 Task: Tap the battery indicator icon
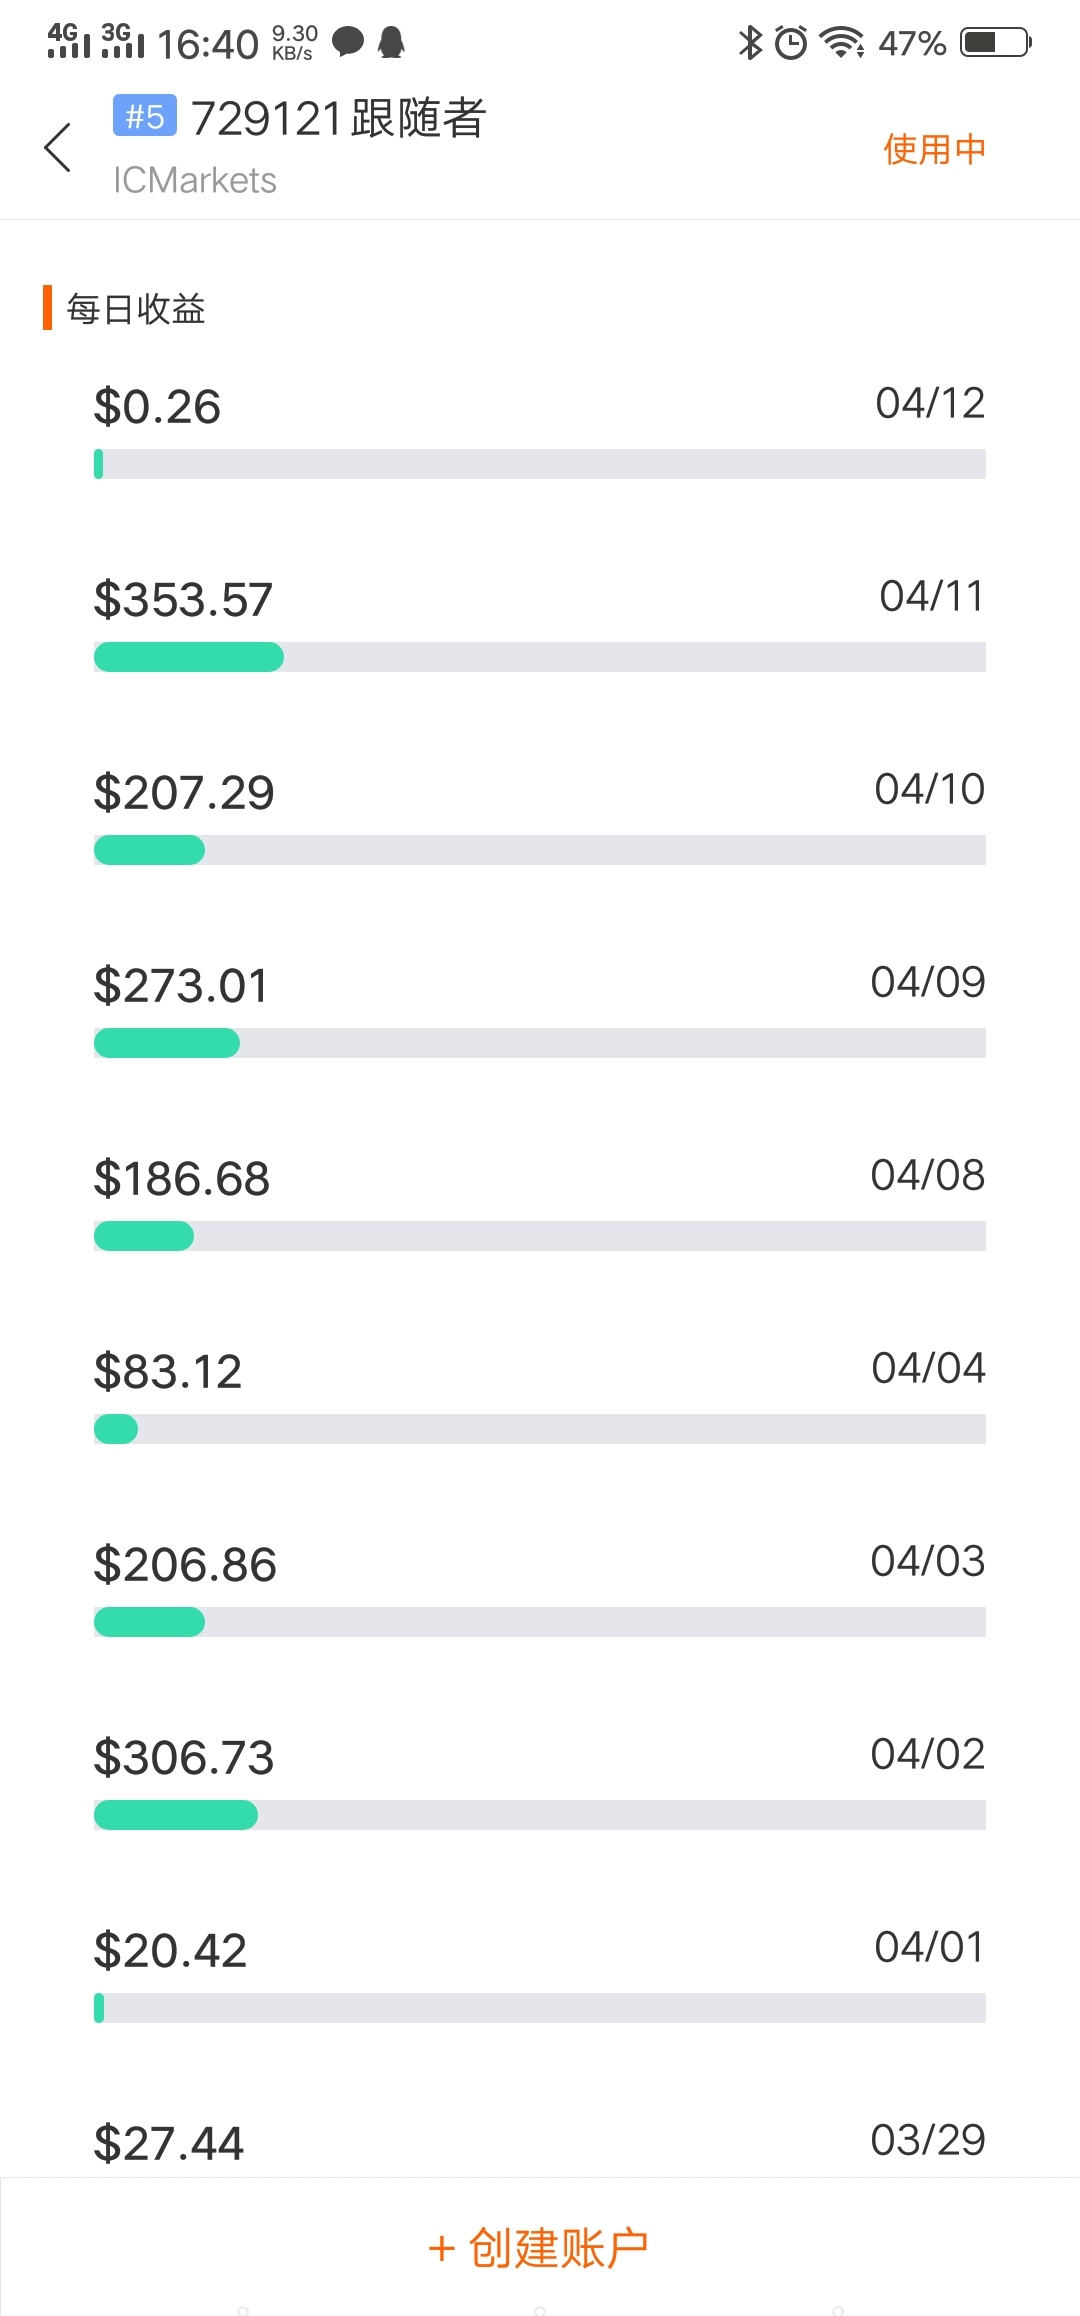(996, 42)
